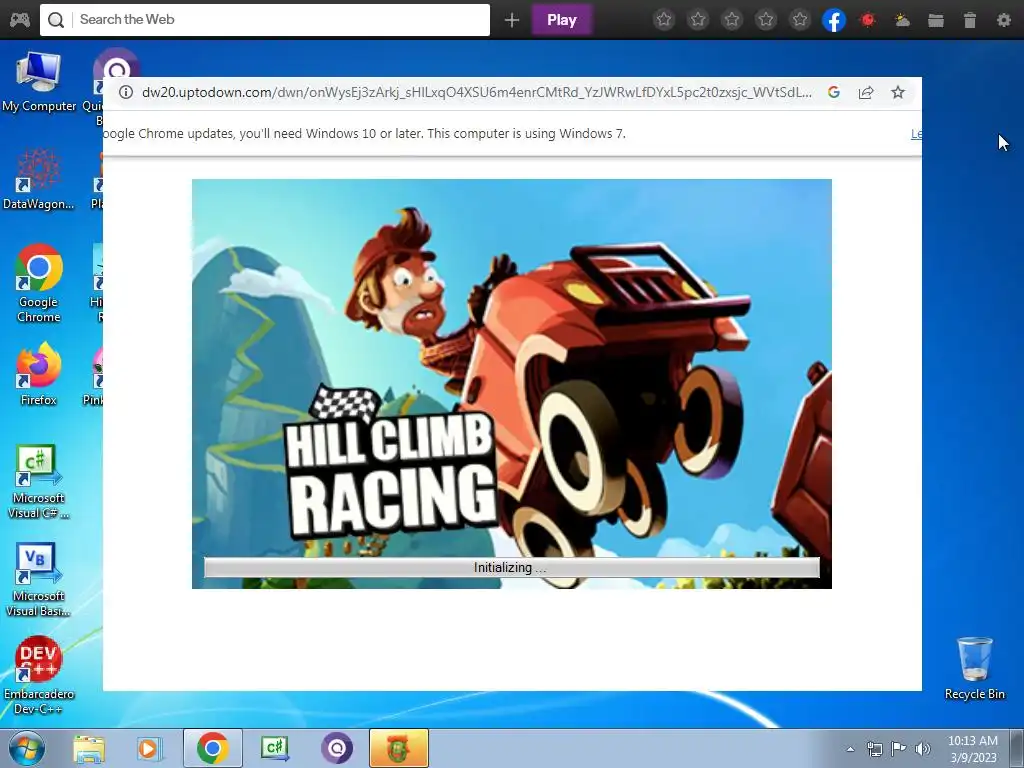Open the purple Q app in taskbar

(337, 748)
